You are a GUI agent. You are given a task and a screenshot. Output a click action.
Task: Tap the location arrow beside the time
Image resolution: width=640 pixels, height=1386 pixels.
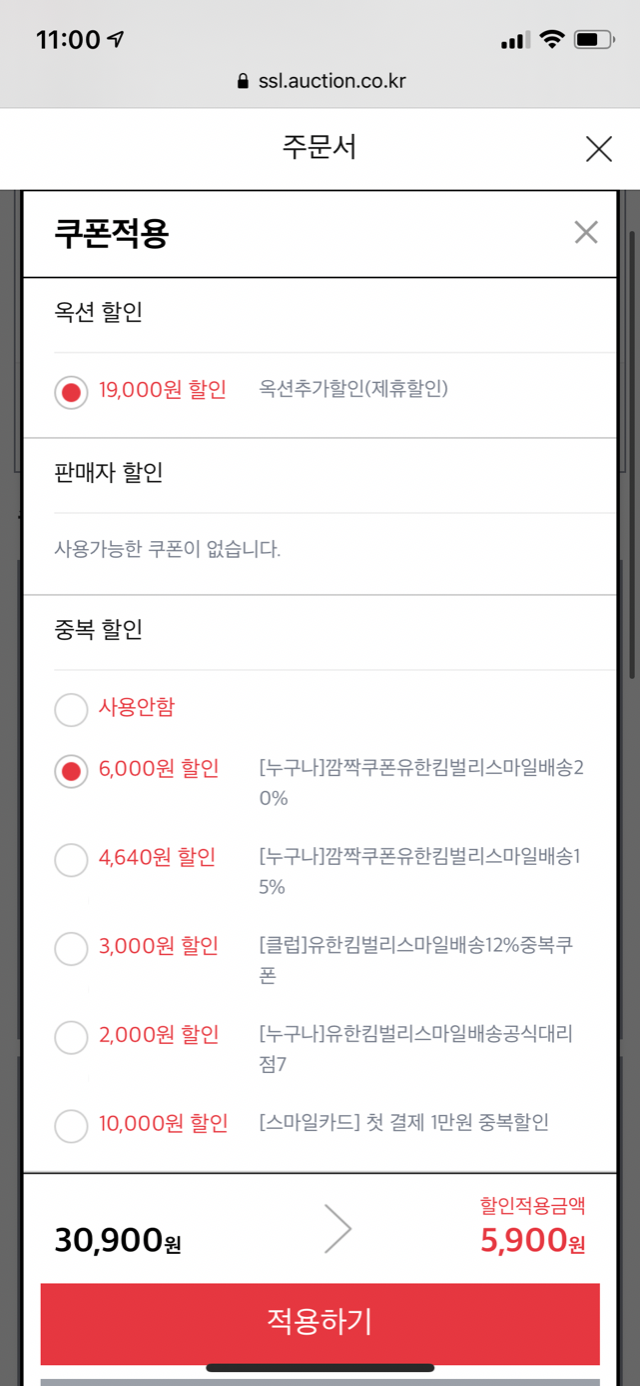tap(116, 40)
